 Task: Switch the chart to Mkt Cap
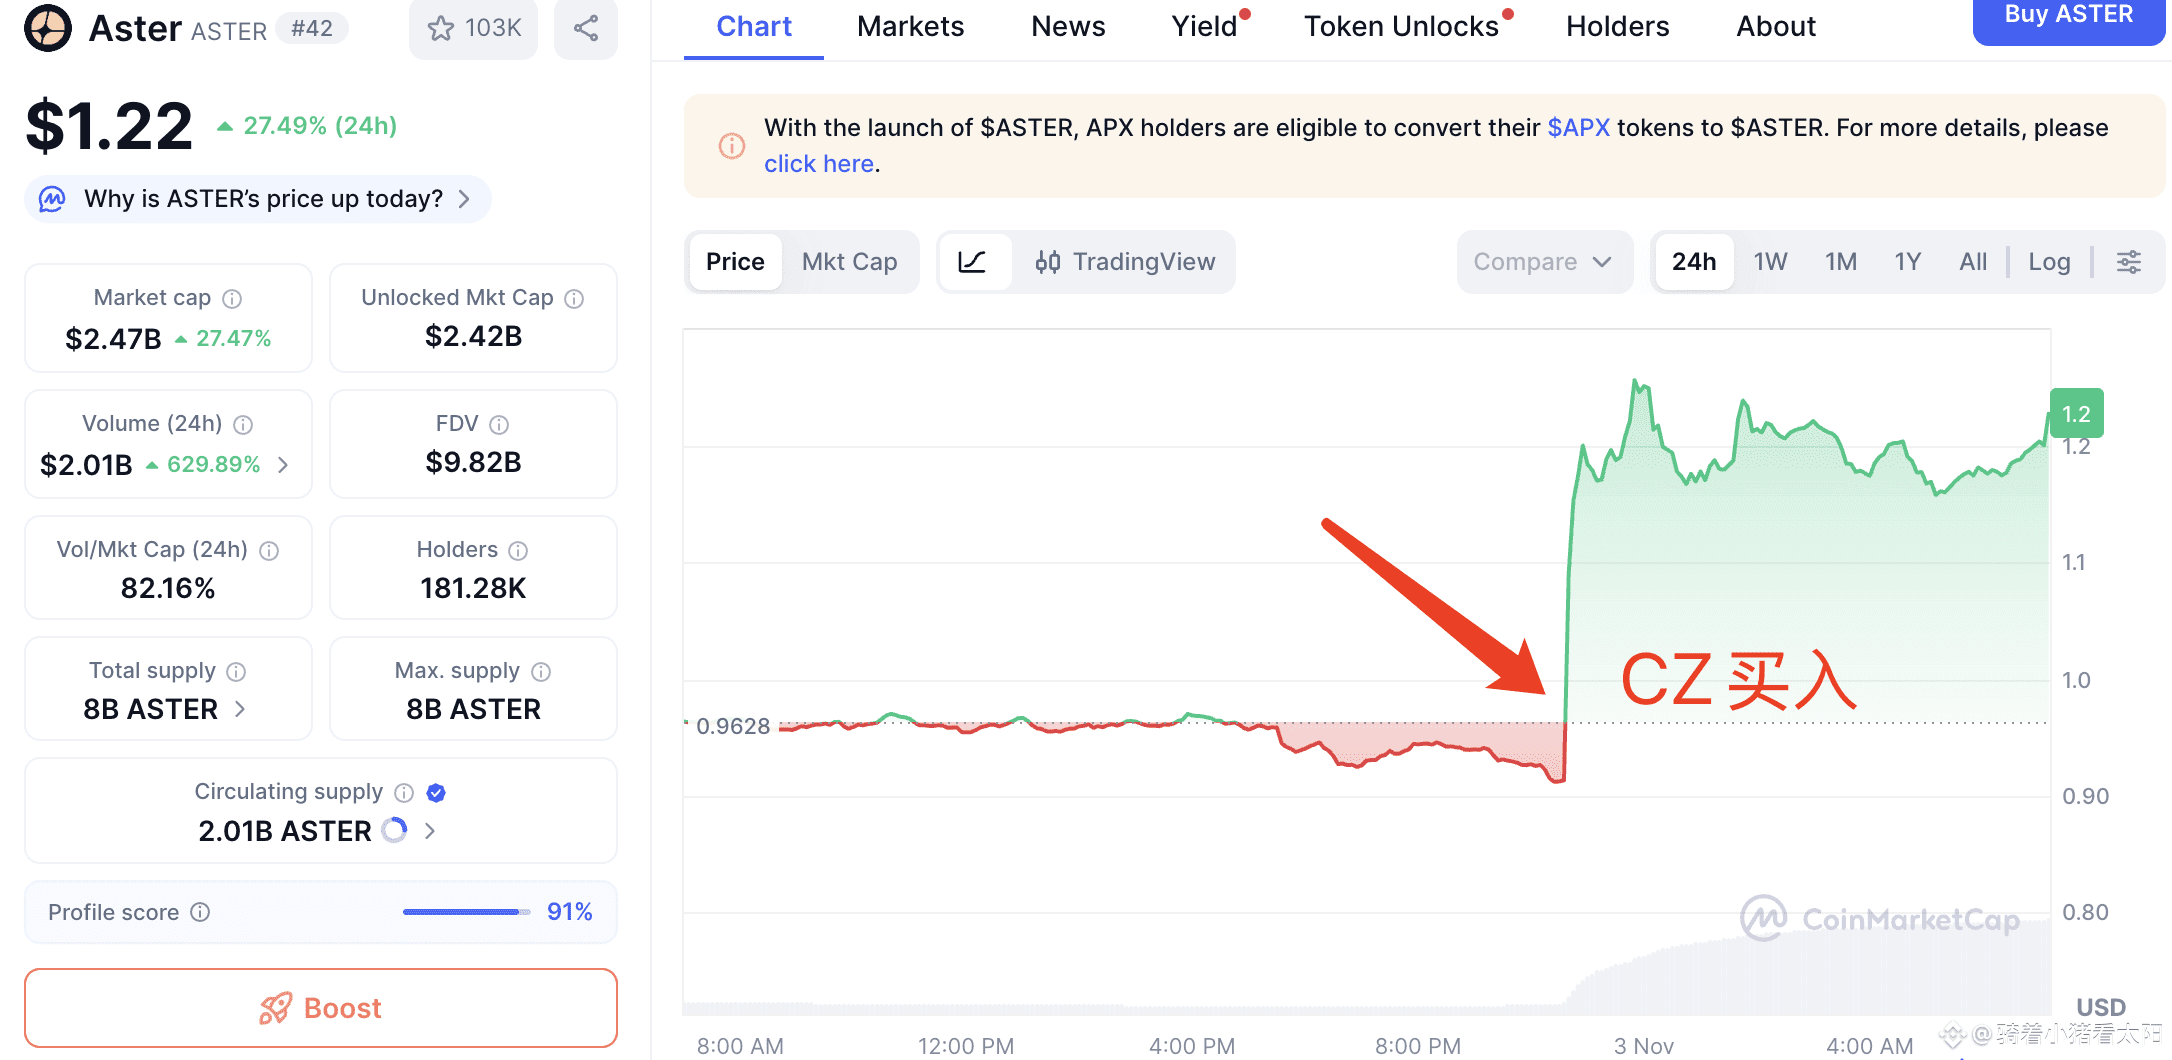[849, 262]
